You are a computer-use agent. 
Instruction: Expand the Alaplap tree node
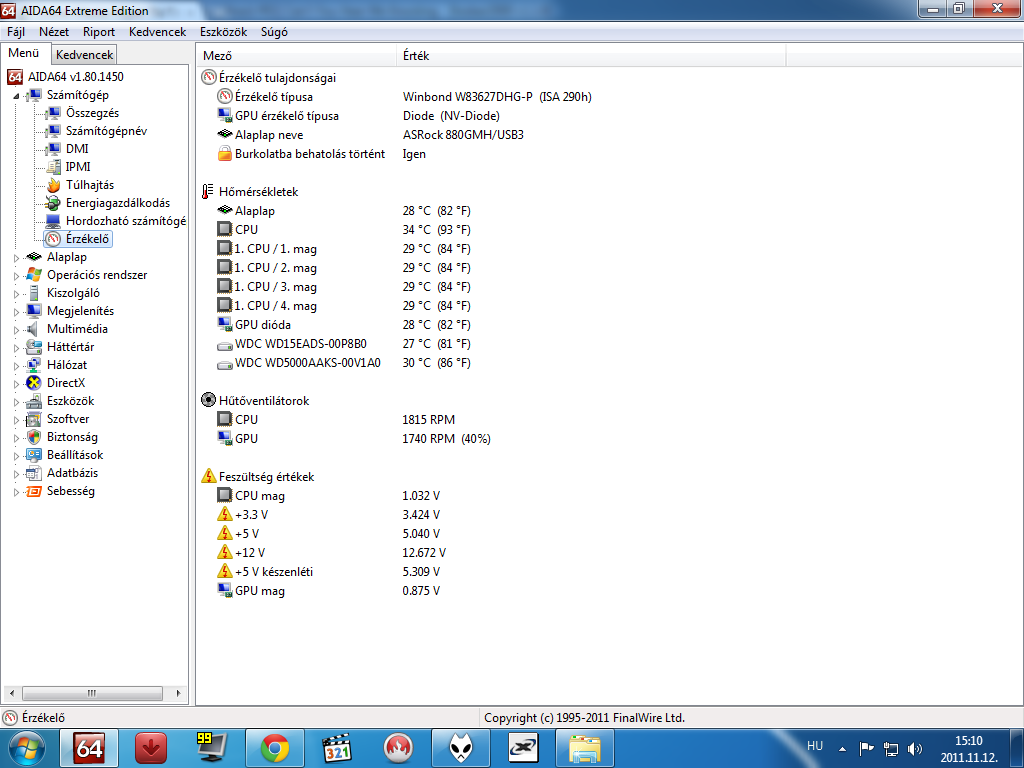16,258
